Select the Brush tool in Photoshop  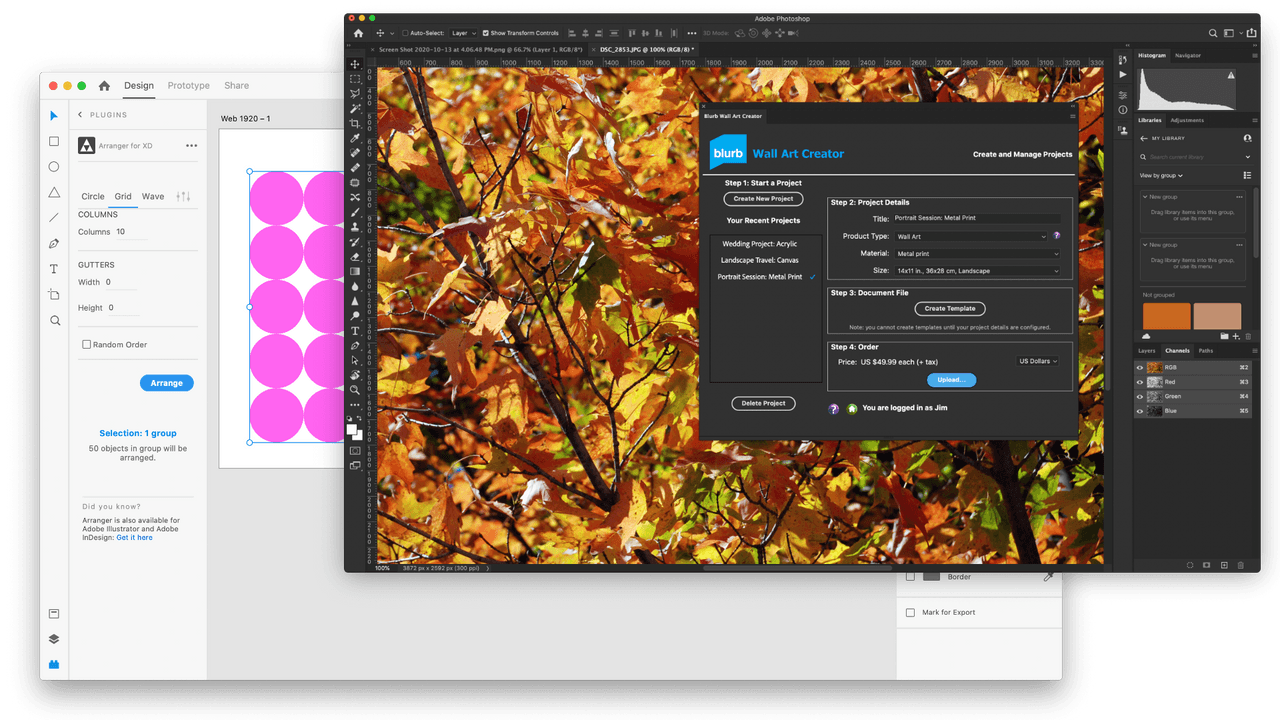pos(355,212)
